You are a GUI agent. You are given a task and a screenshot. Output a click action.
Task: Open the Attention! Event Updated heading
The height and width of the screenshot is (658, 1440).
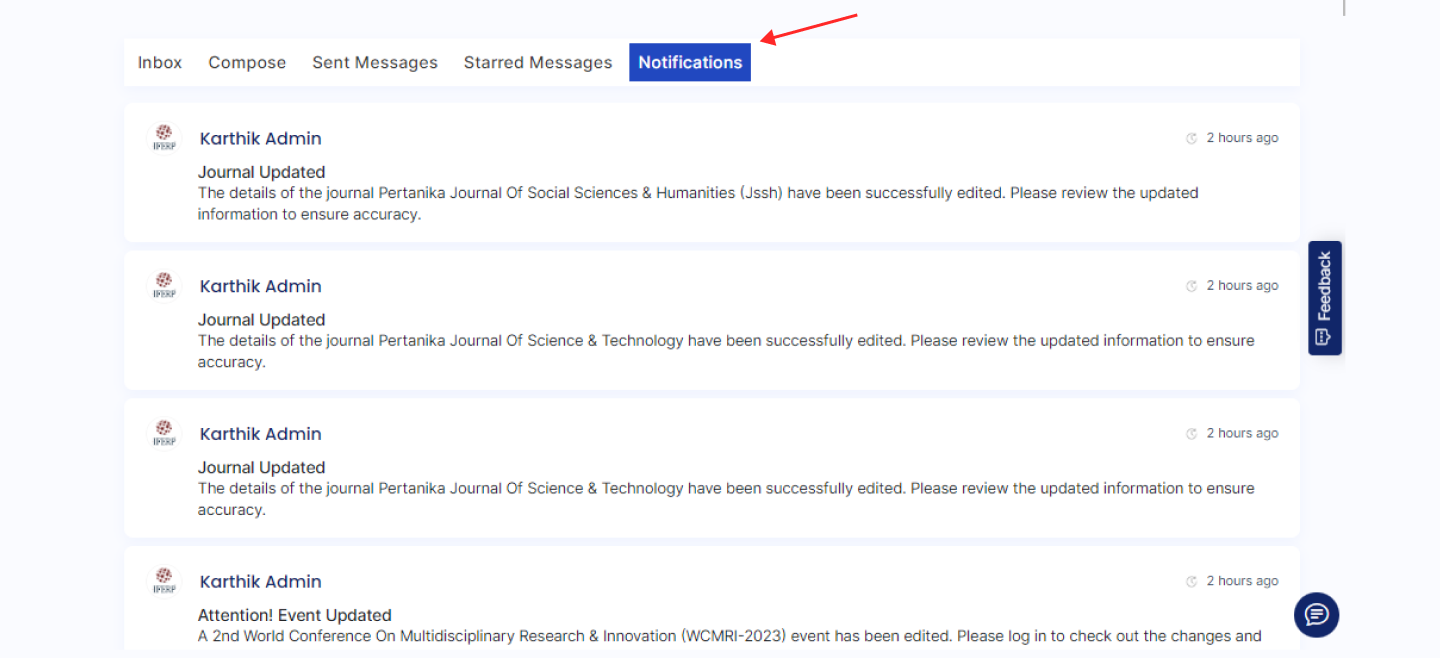(294, 615)
